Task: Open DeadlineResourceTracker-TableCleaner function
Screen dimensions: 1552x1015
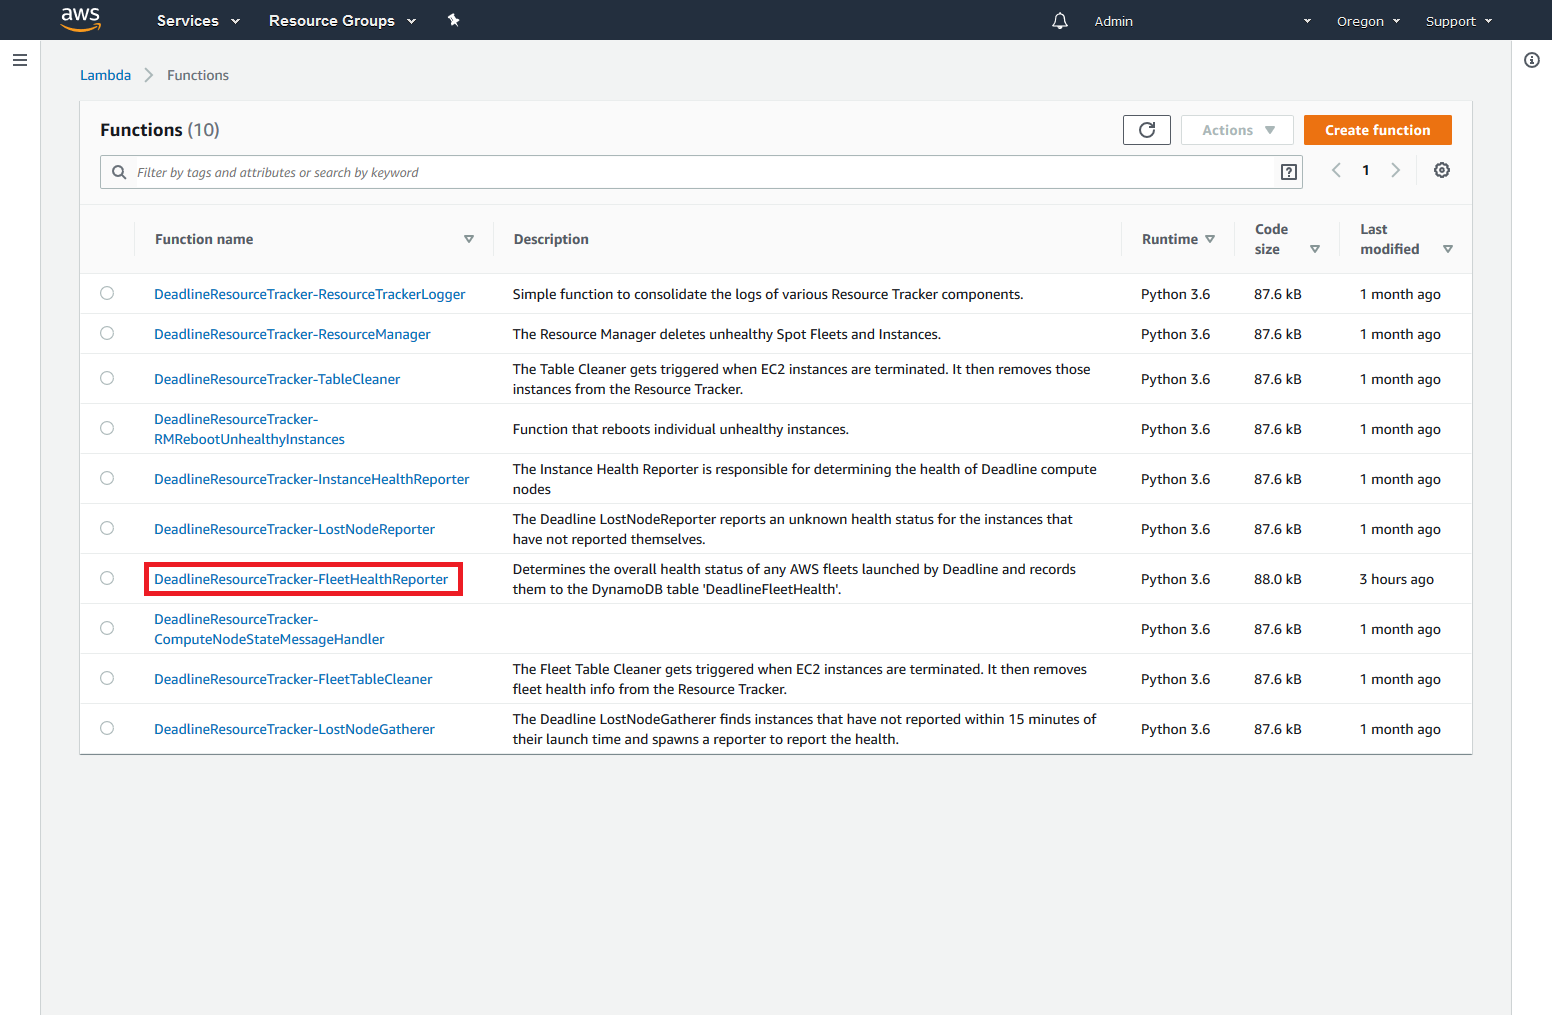Action: coord(277,379)
